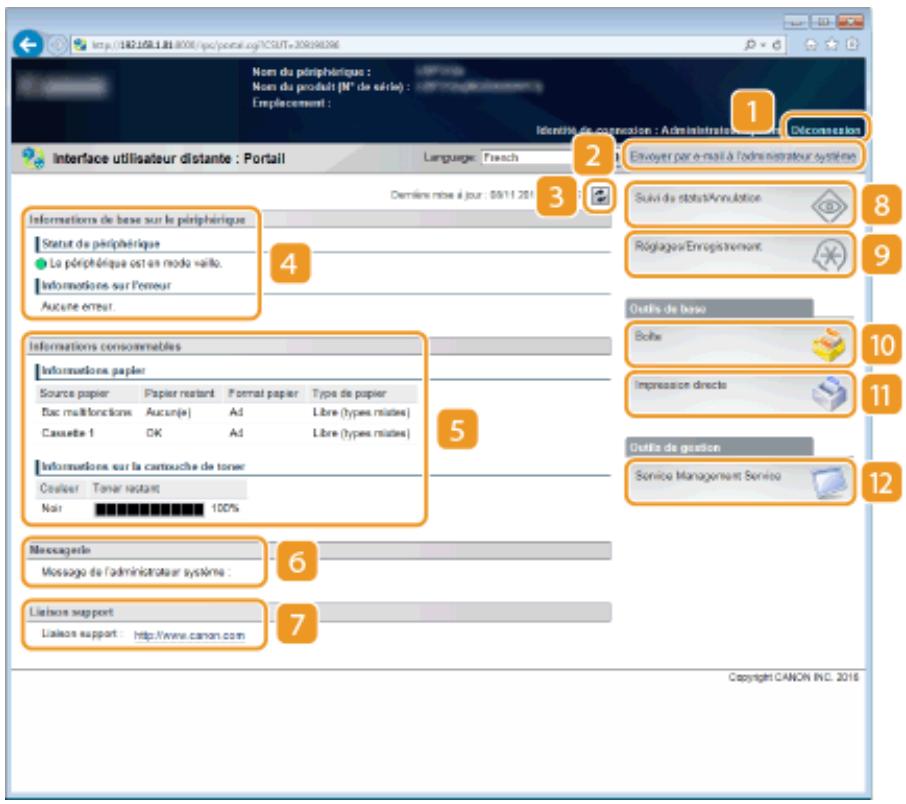Click Informations sur la cartouche de toner heading
The width and height of the screenshot is (906, 804).
click(143, 466)
